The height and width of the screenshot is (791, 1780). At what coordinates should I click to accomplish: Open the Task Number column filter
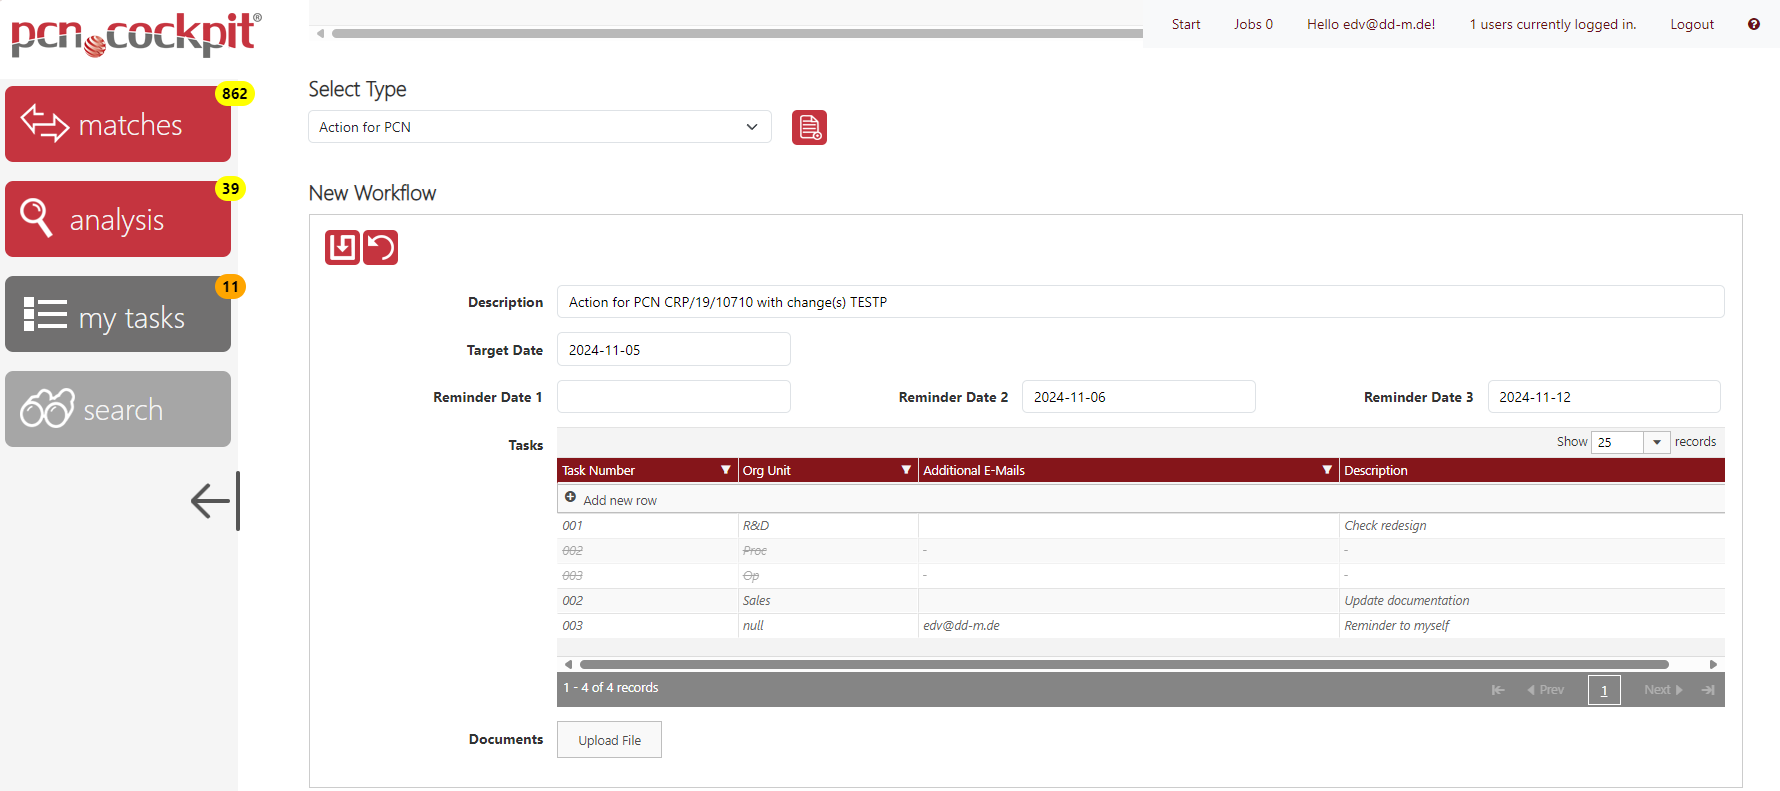(x=725, y=470)
